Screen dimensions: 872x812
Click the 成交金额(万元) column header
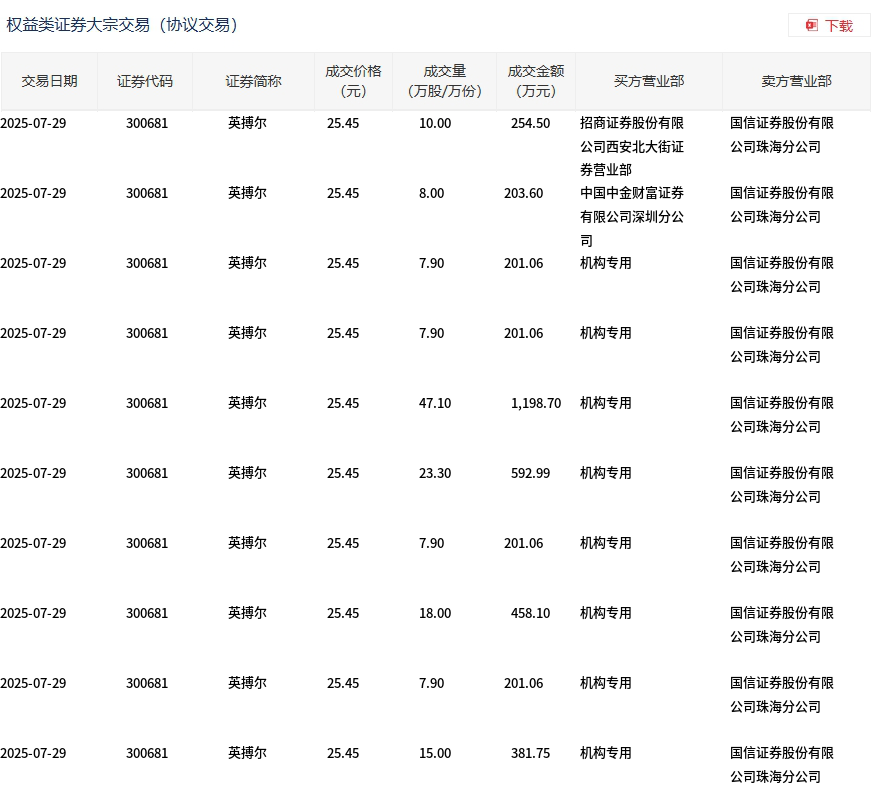[x=536, y=81]
